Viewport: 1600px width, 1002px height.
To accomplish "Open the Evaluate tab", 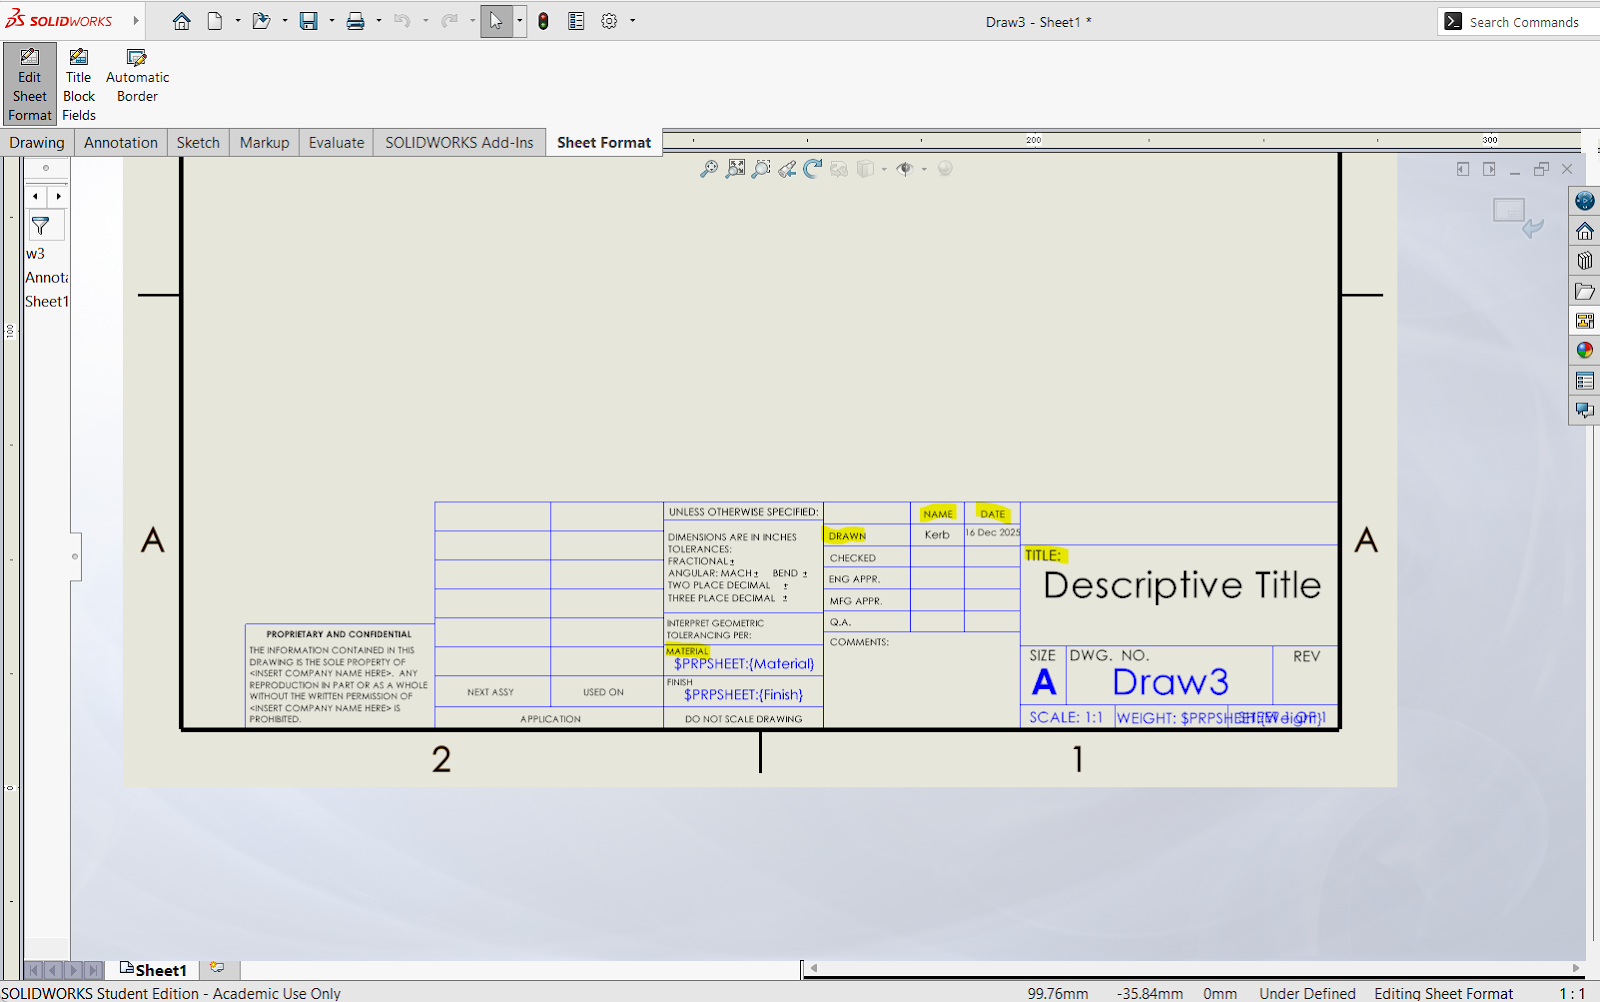I will click(336, 143).
